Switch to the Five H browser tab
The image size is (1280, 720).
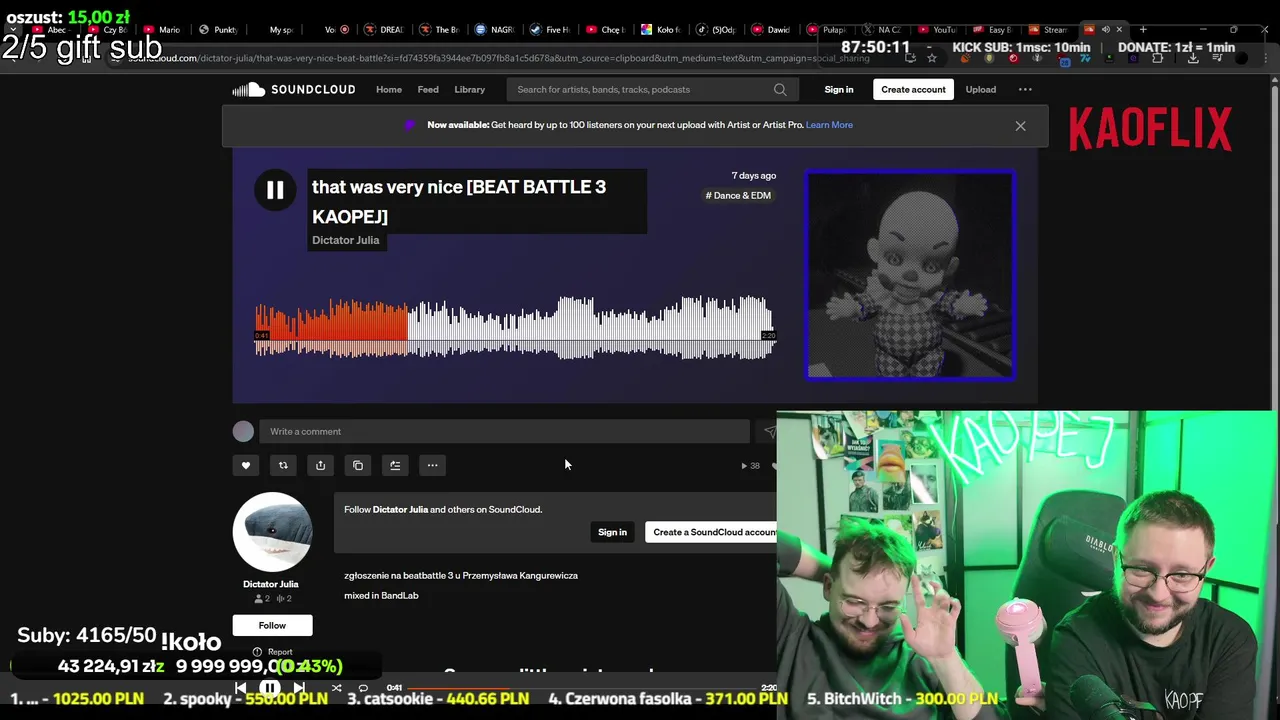click(549, 30)
